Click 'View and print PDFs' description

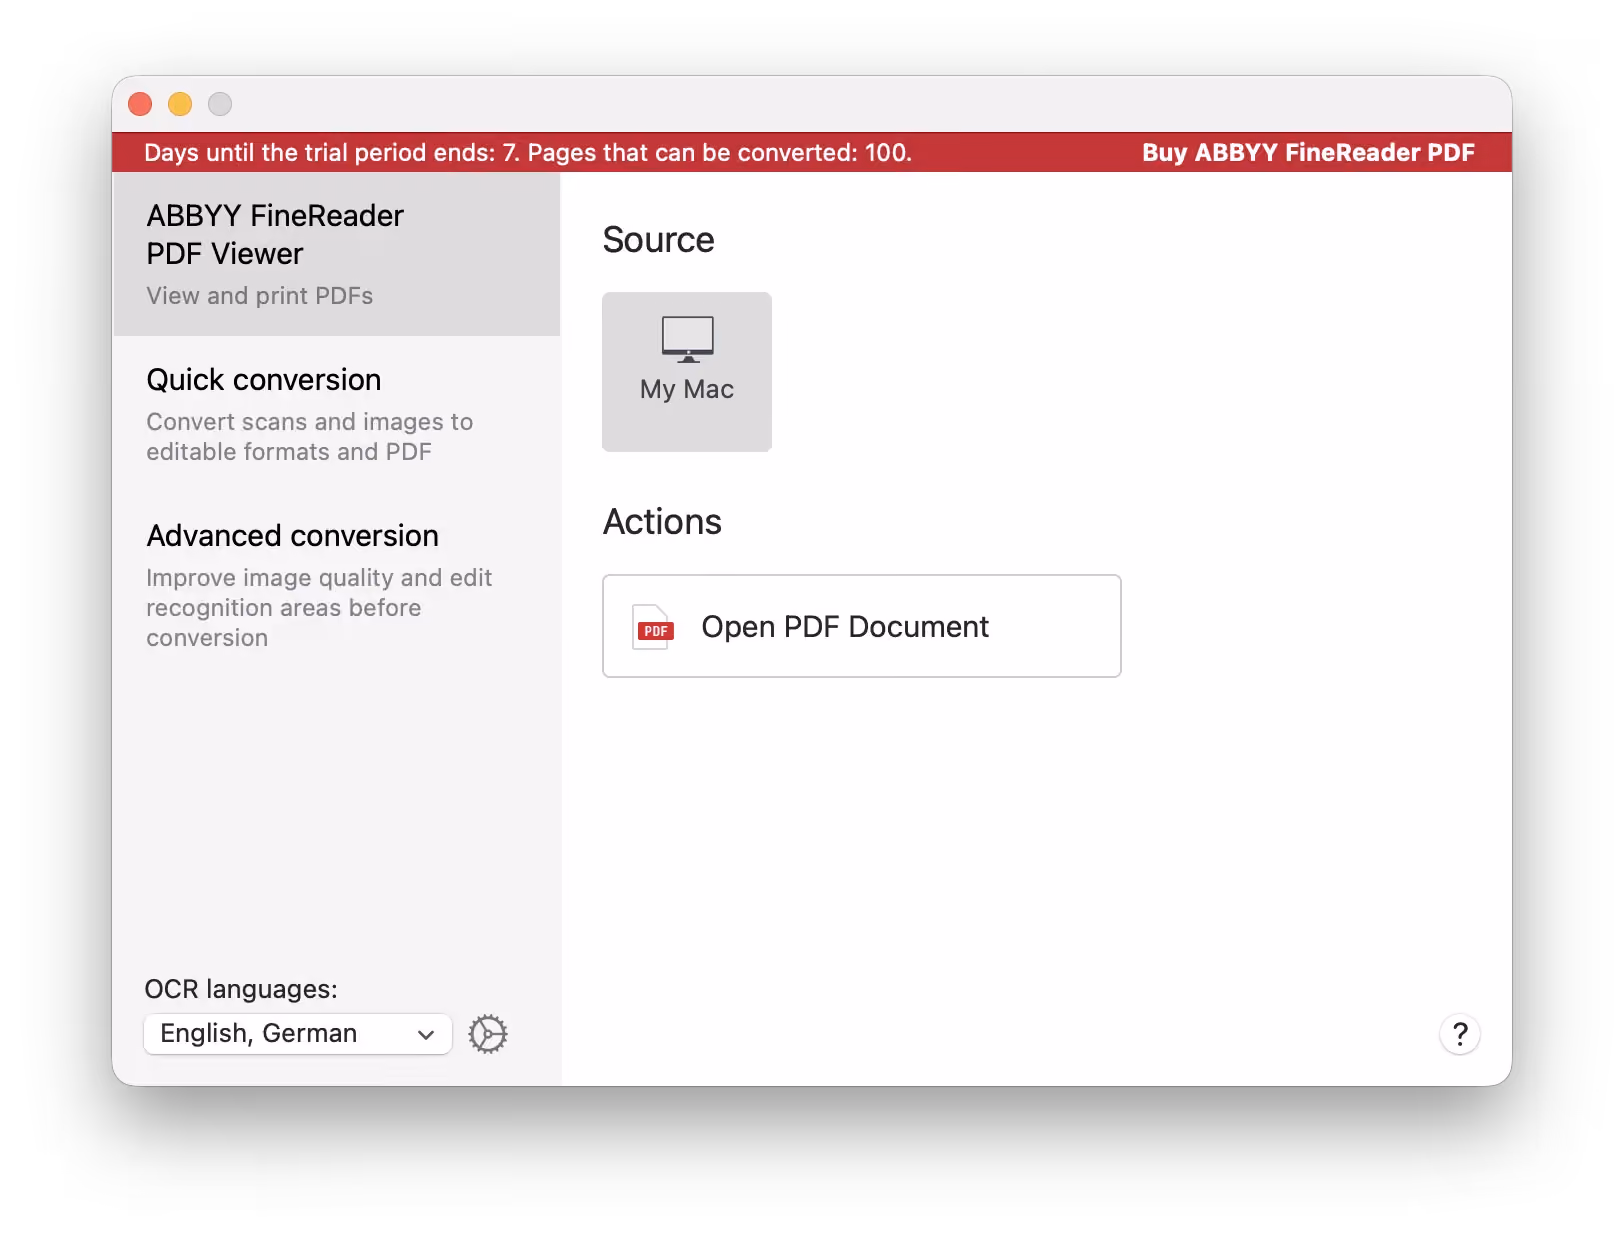260,296
